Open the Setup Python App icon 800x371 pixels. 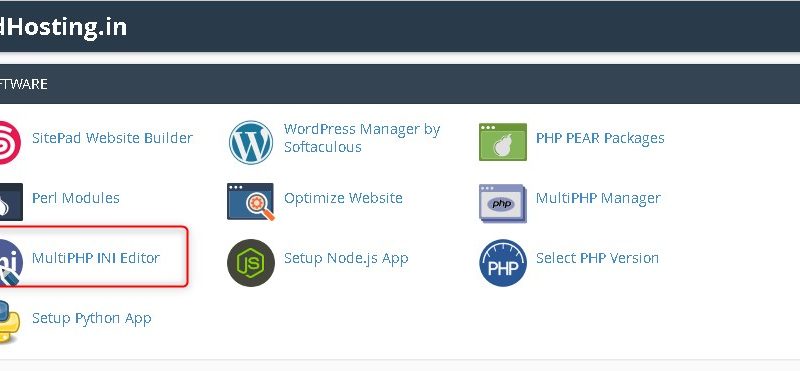(9, 322)
